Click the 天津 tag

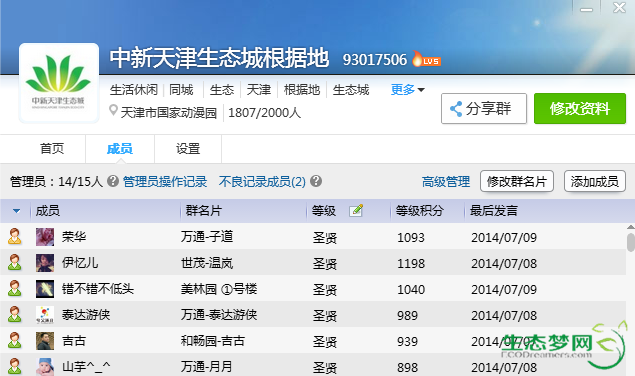coord(259,90)
